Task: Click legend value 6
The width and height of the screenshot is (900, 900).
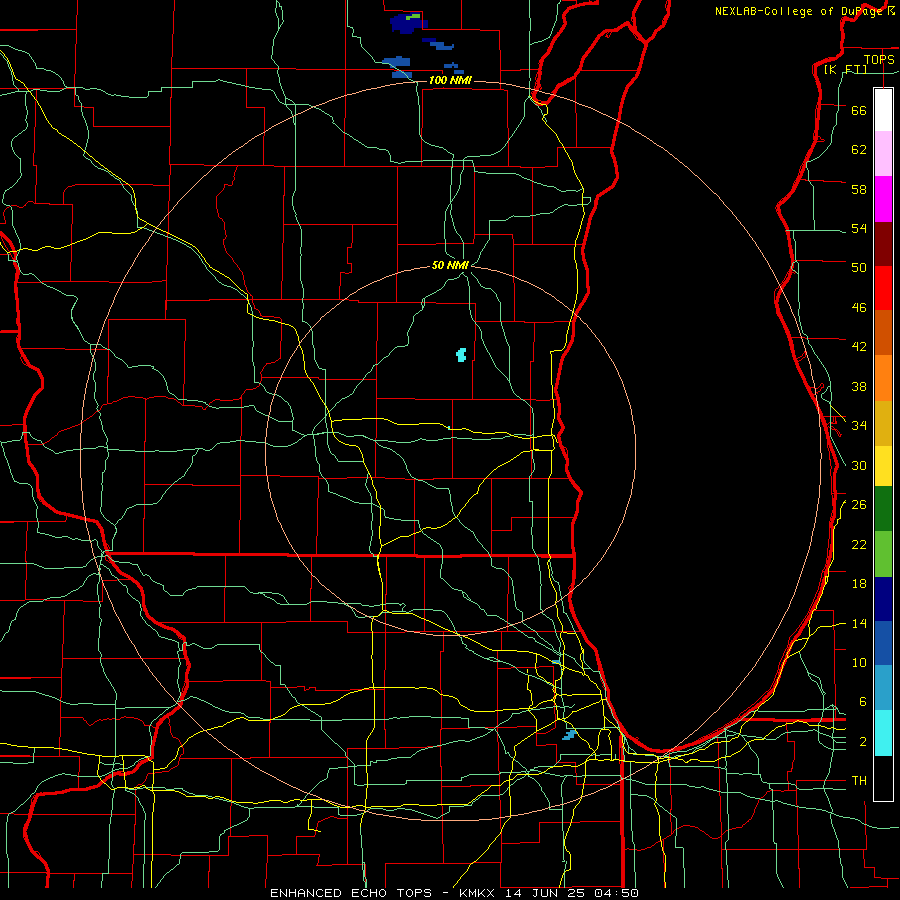Action: point(863,701)
